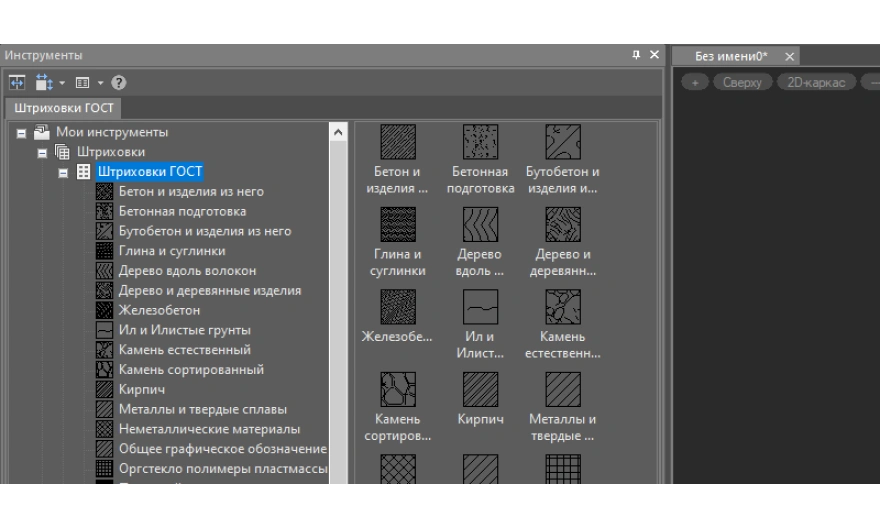Switch to the Штриховки ГОСТ tab
This screenshot has width=880, height=528.
pyautogui.click(x=64, y=108)
